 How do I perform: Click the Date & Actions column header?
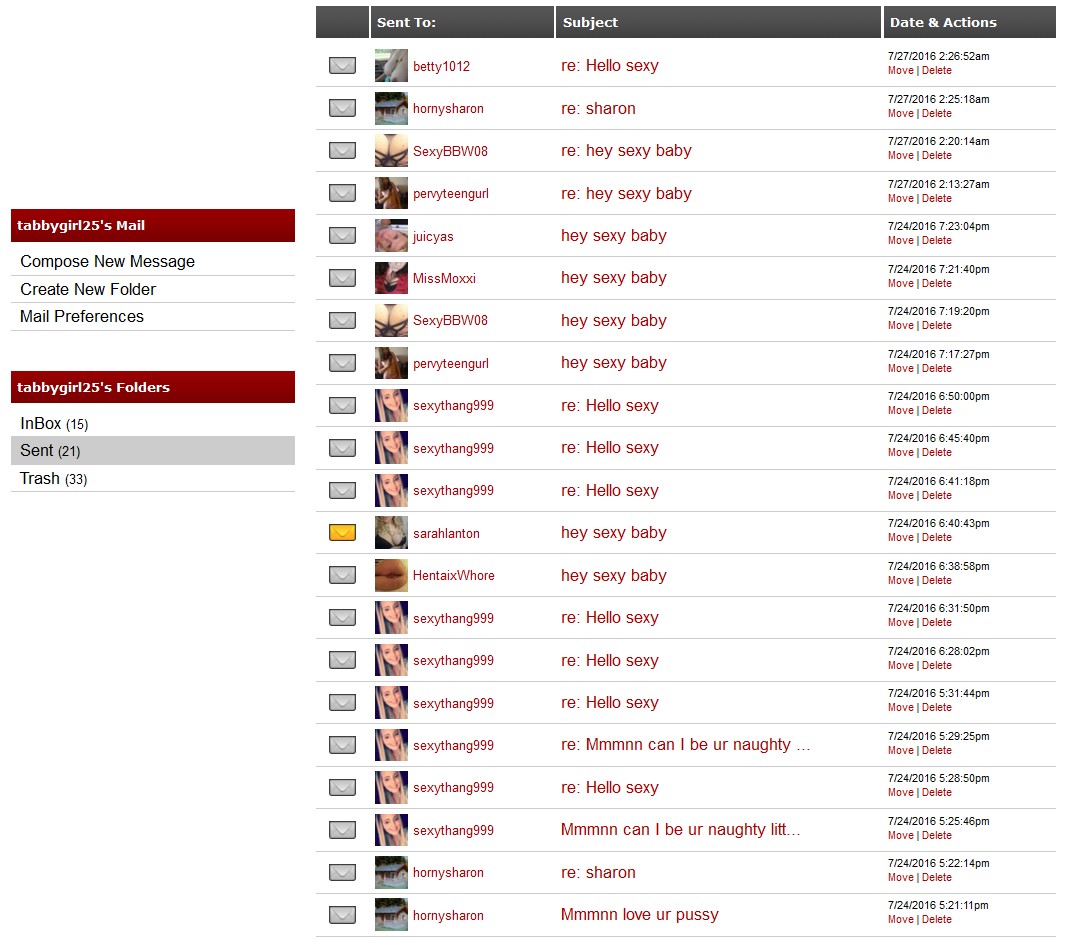pos(942,22)
